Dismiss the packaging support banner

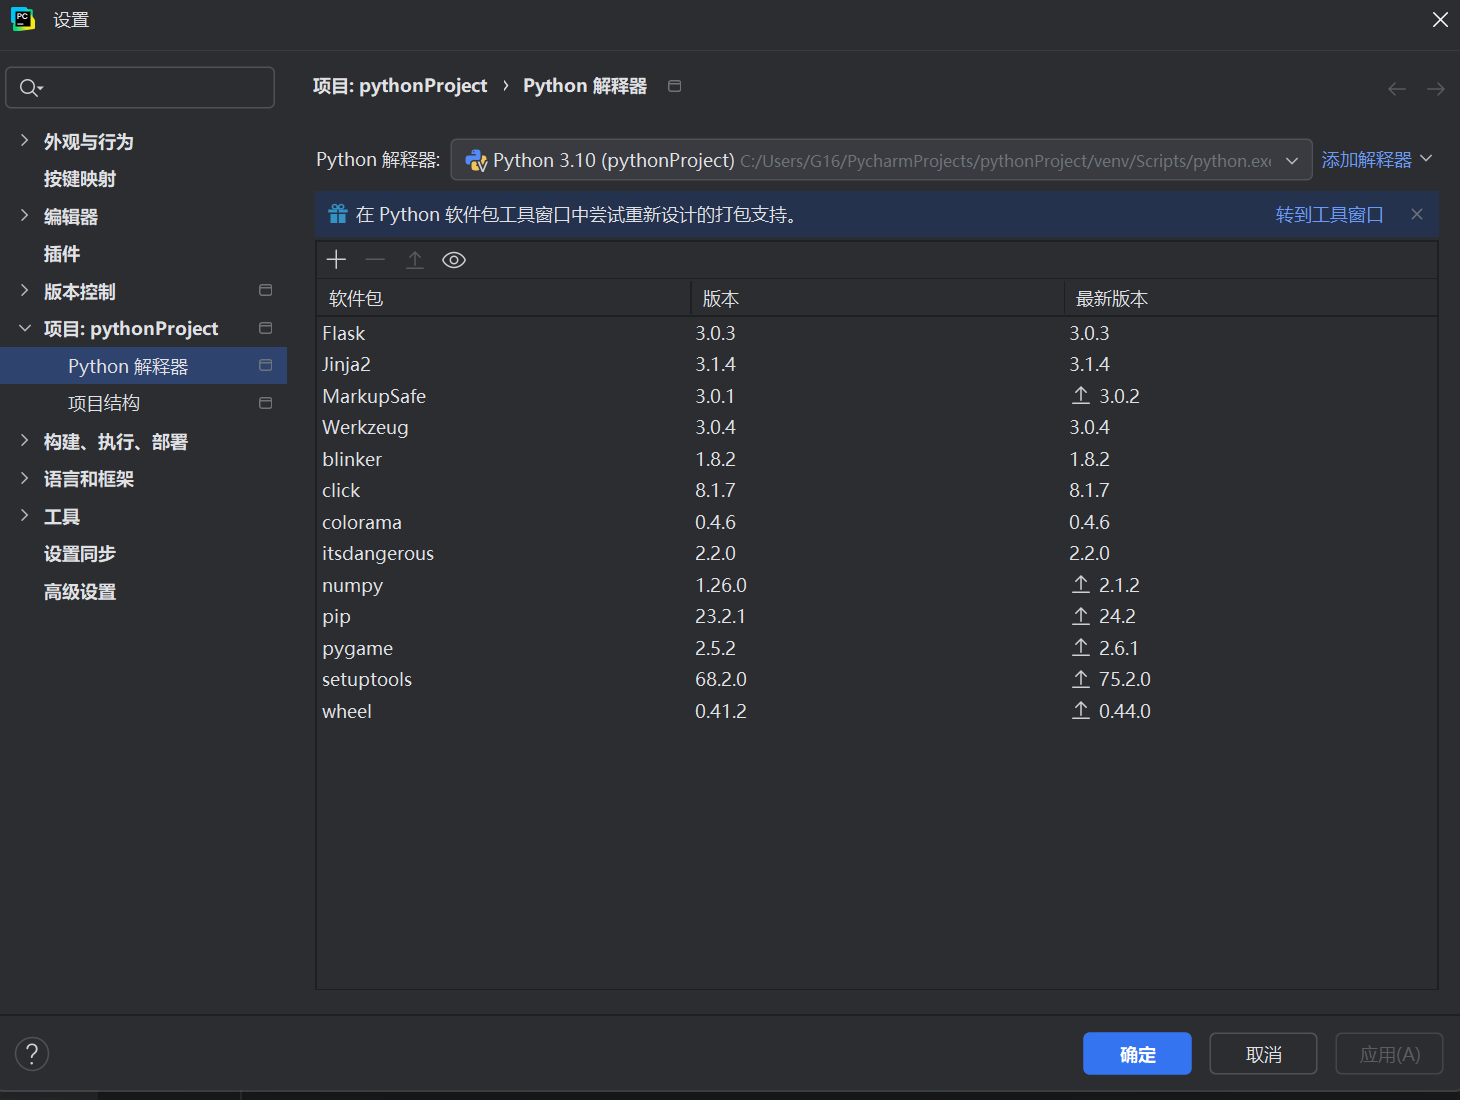pyautogui.click(x=1417, y=214)
